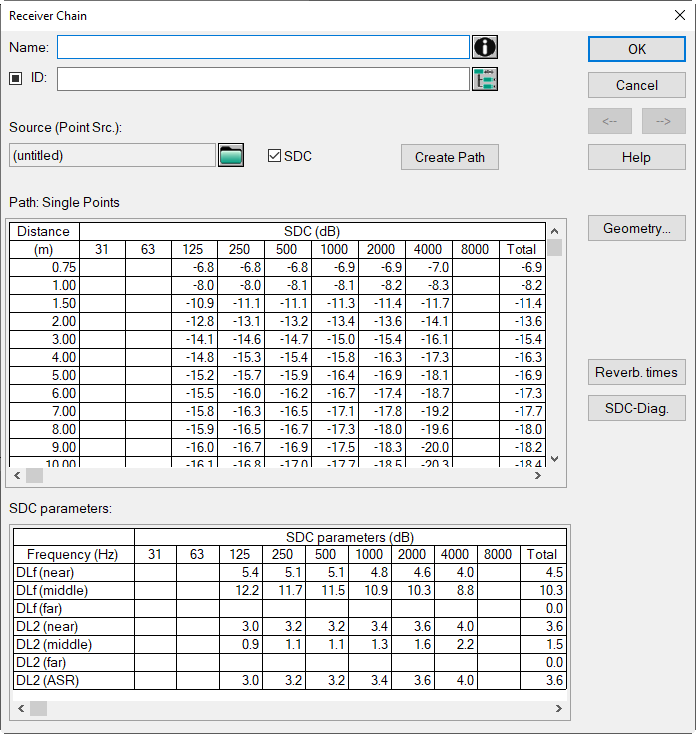
Task: Open Reverb. times settings
Action: click(637, 373)
